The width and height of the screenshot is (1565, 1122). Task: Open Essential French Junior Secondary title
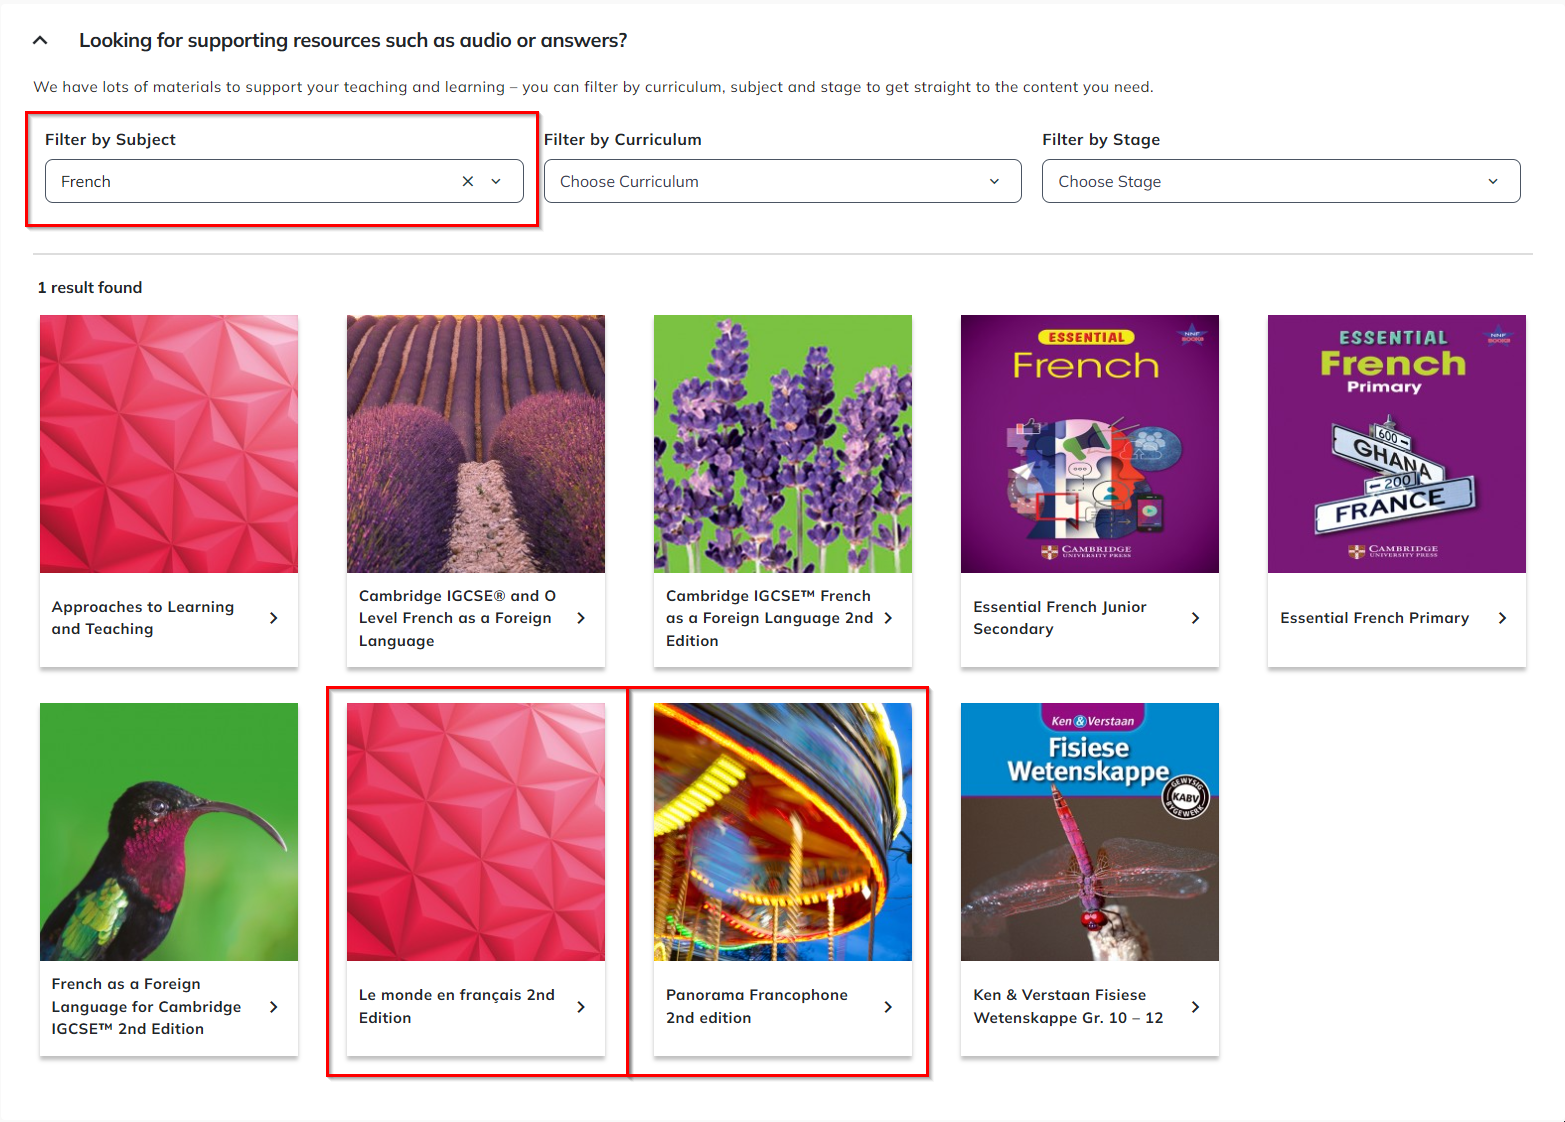1060,618
